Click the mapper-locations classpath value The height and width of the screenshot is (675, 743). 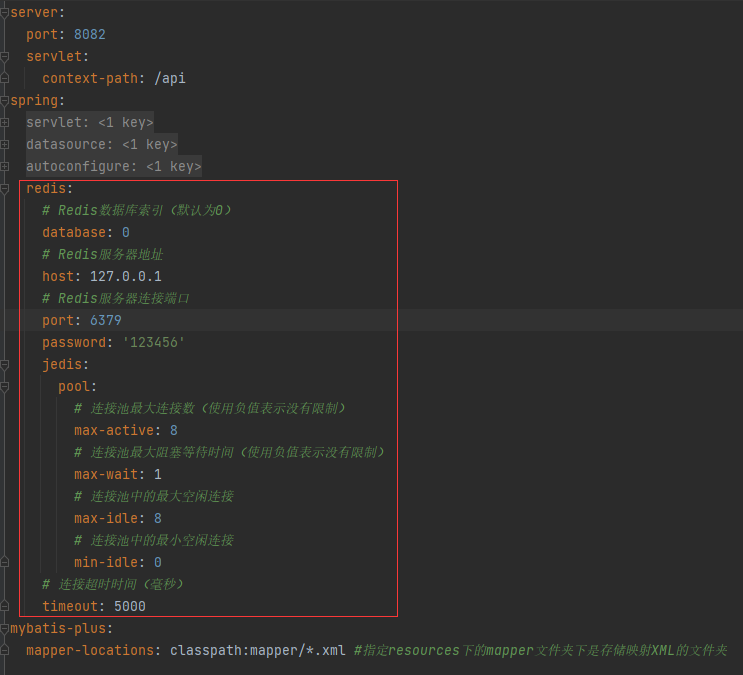[258, 650]
